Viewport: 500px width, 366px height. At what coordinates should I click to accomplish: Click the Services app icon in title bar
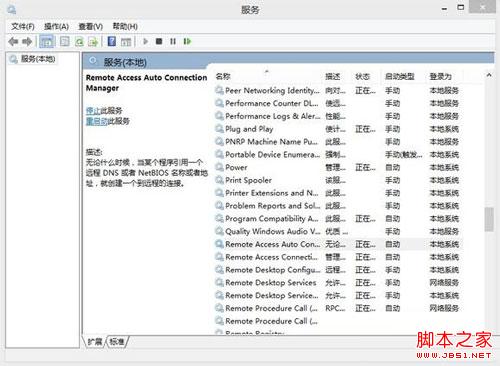coord(12,9)
